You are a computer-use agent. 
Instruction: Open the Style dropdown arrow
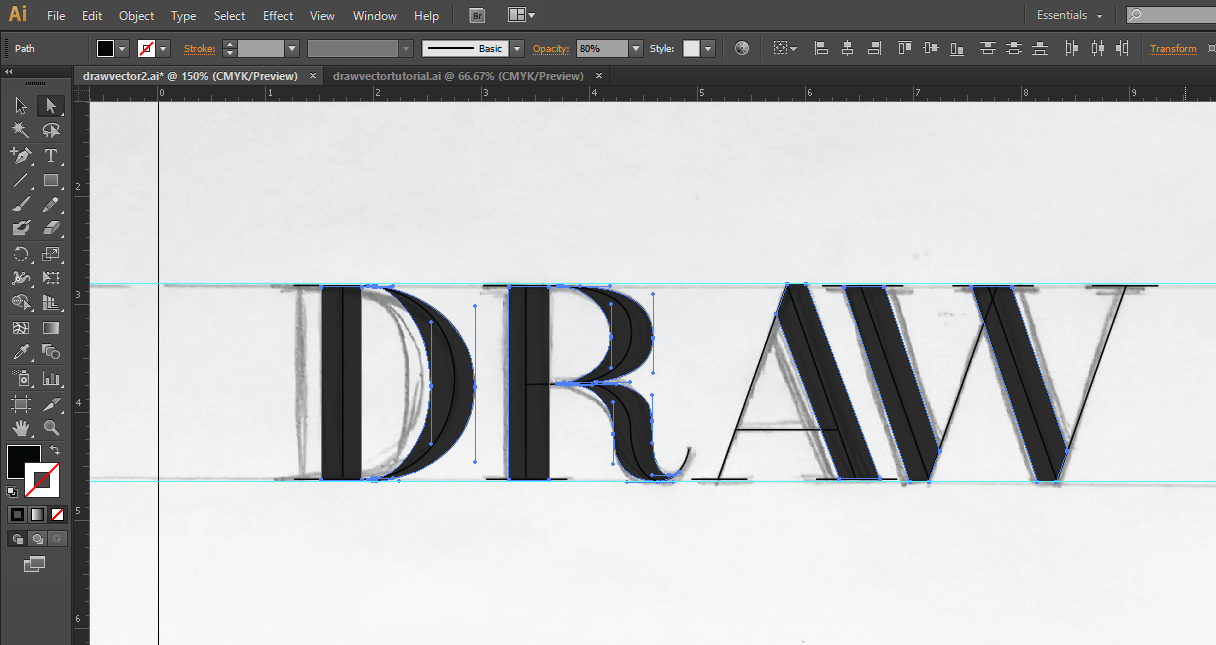[x=708, y=48]
